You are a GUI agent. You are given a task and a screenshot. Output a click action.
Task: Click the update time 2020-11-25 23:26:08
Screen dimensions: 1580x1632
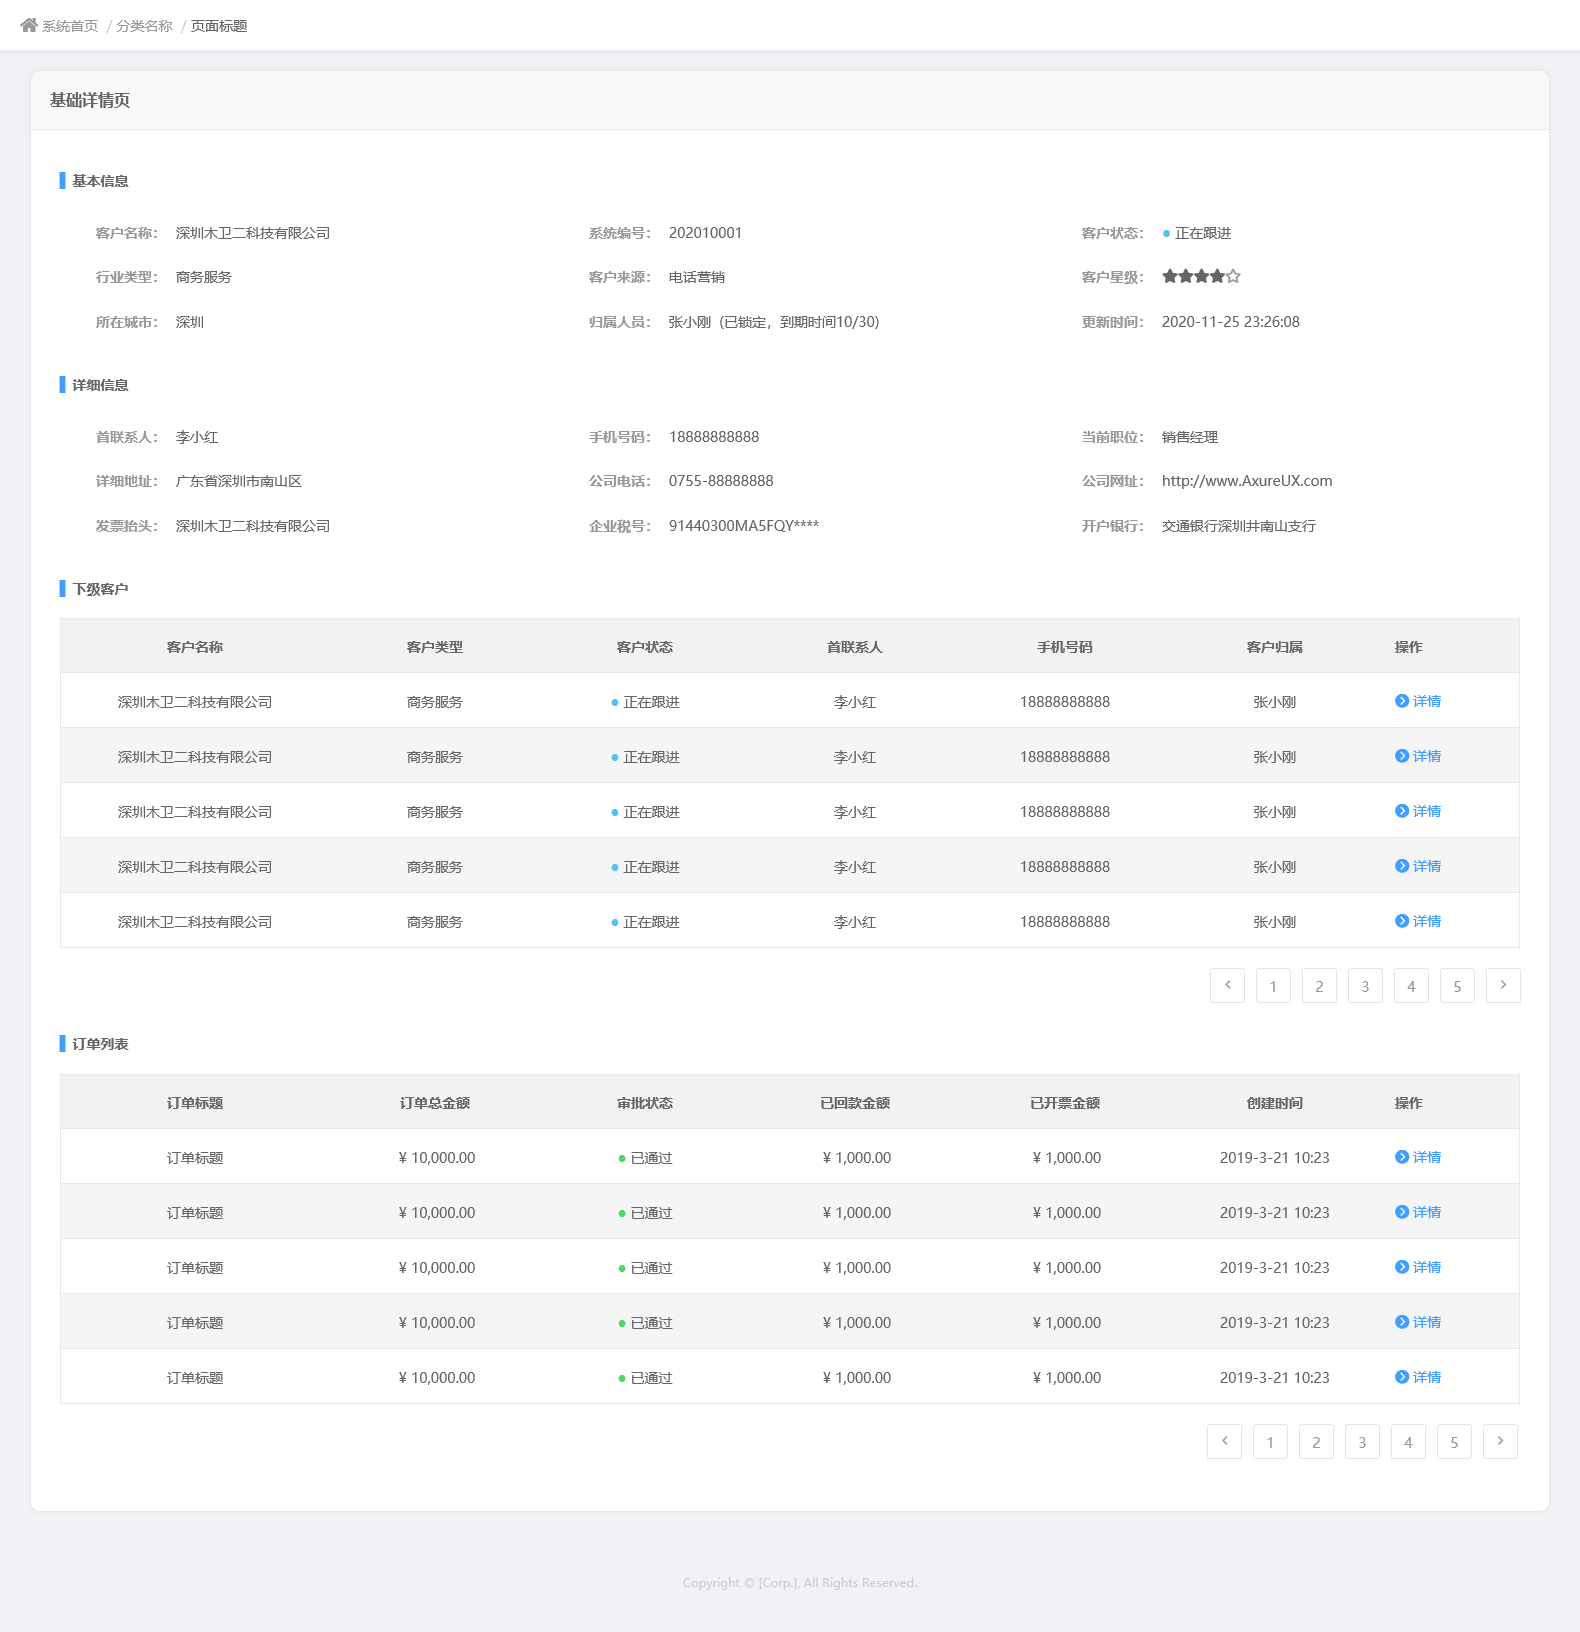tap(1231, 322)
